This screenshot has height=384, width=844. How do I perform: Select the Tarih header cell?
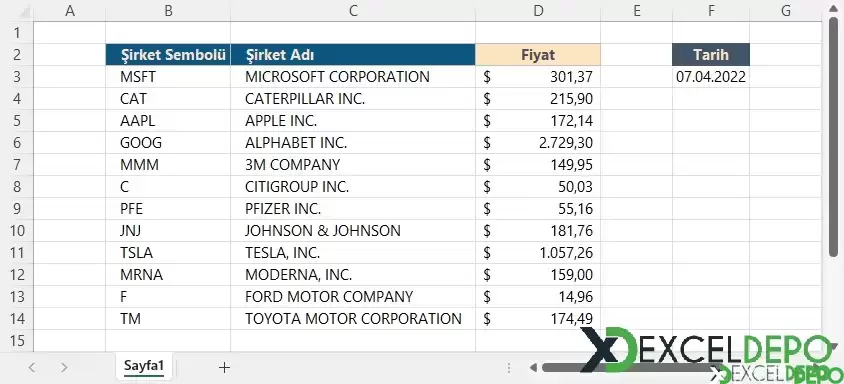click(711, 54)
